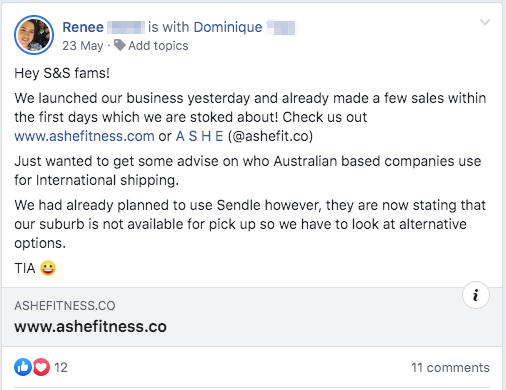Select the Add topics text
Viewport: 506px width, 390px height.
[x=158, y=46]
